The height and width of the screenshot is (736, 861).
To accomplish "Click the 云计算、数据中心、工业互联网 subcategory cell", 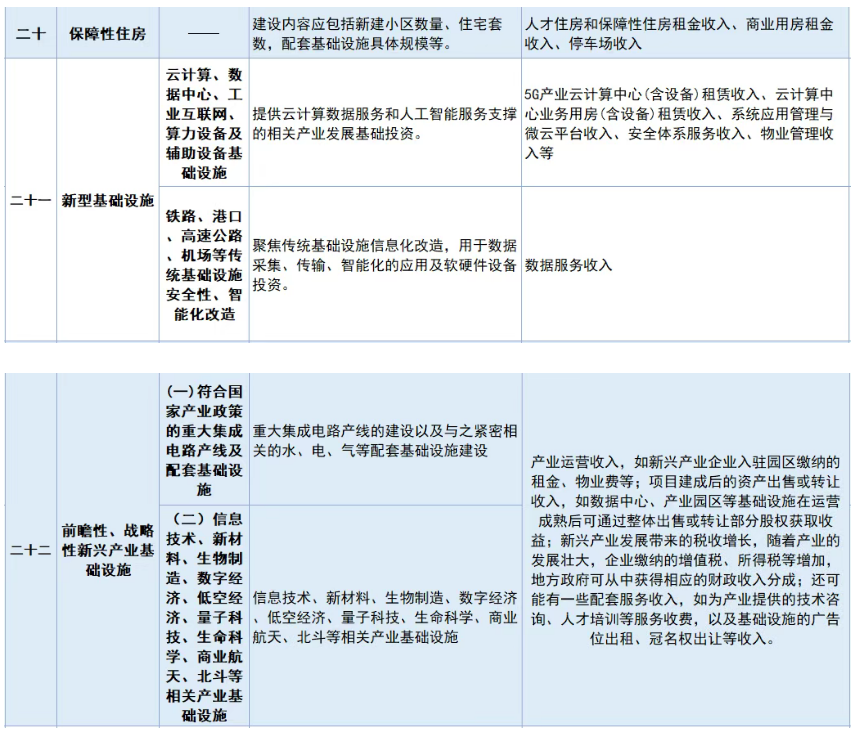I will tap(204, 124).
